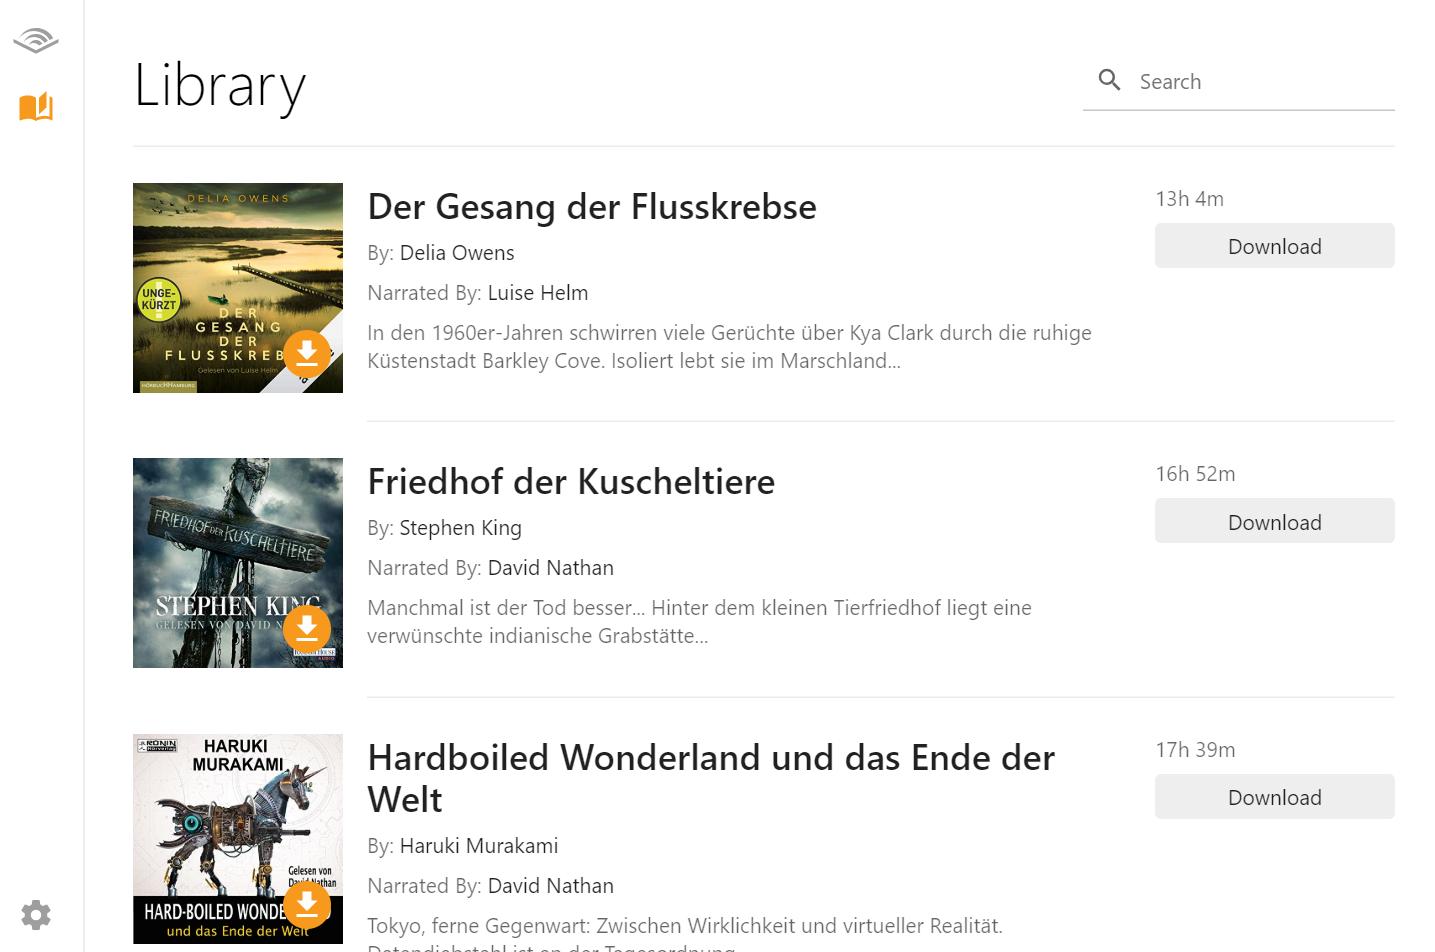Screen dimensions: 1435x952
Task: Download Hardboiled Wonderland und das Ende der Welt
Action: [1274, 796]
